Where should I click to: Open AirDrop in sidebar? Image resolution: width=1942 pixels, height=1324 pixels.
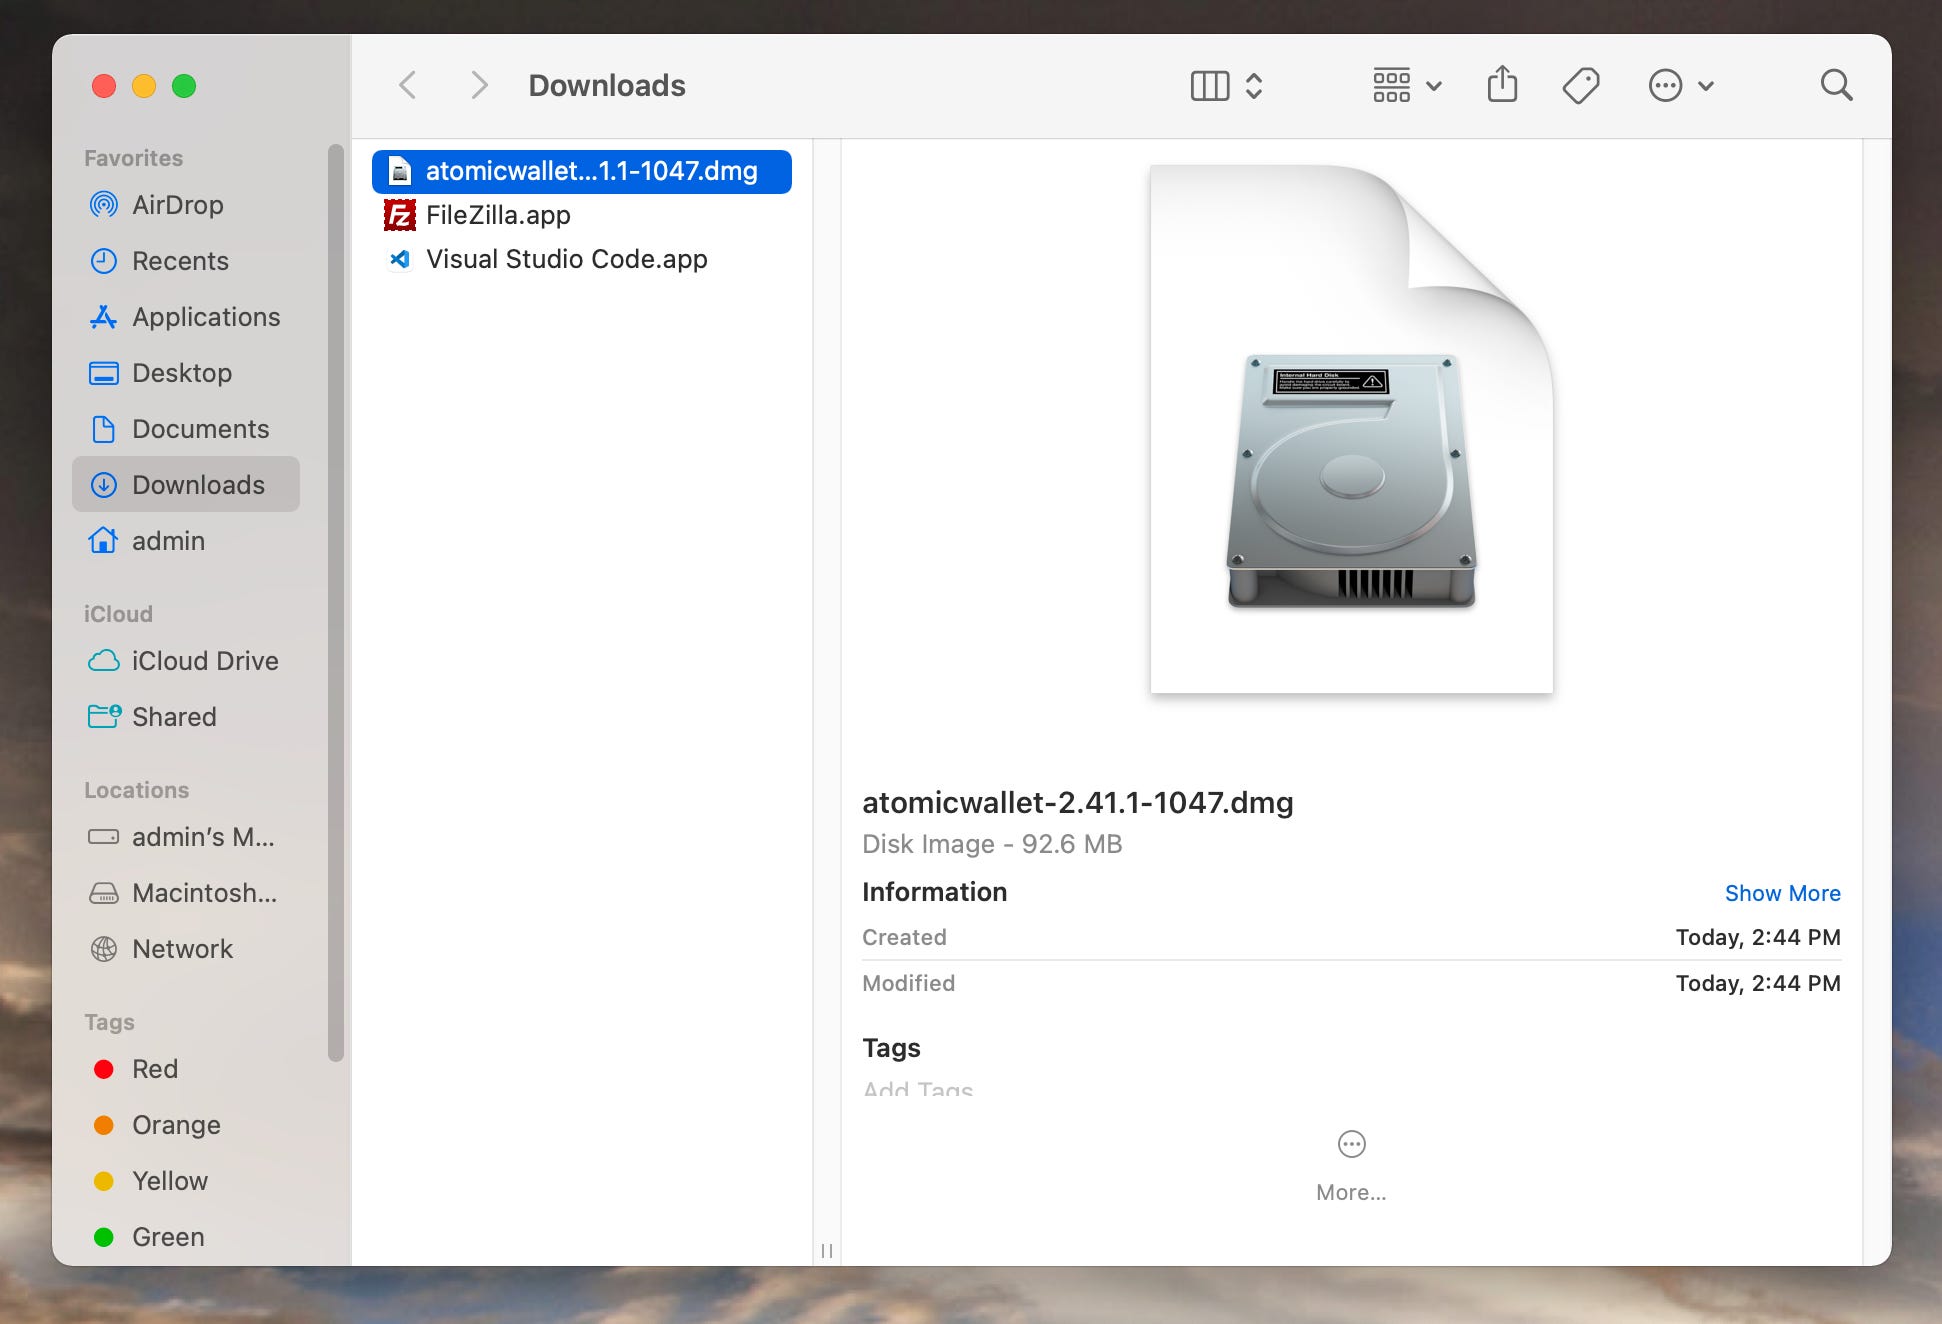177,205
